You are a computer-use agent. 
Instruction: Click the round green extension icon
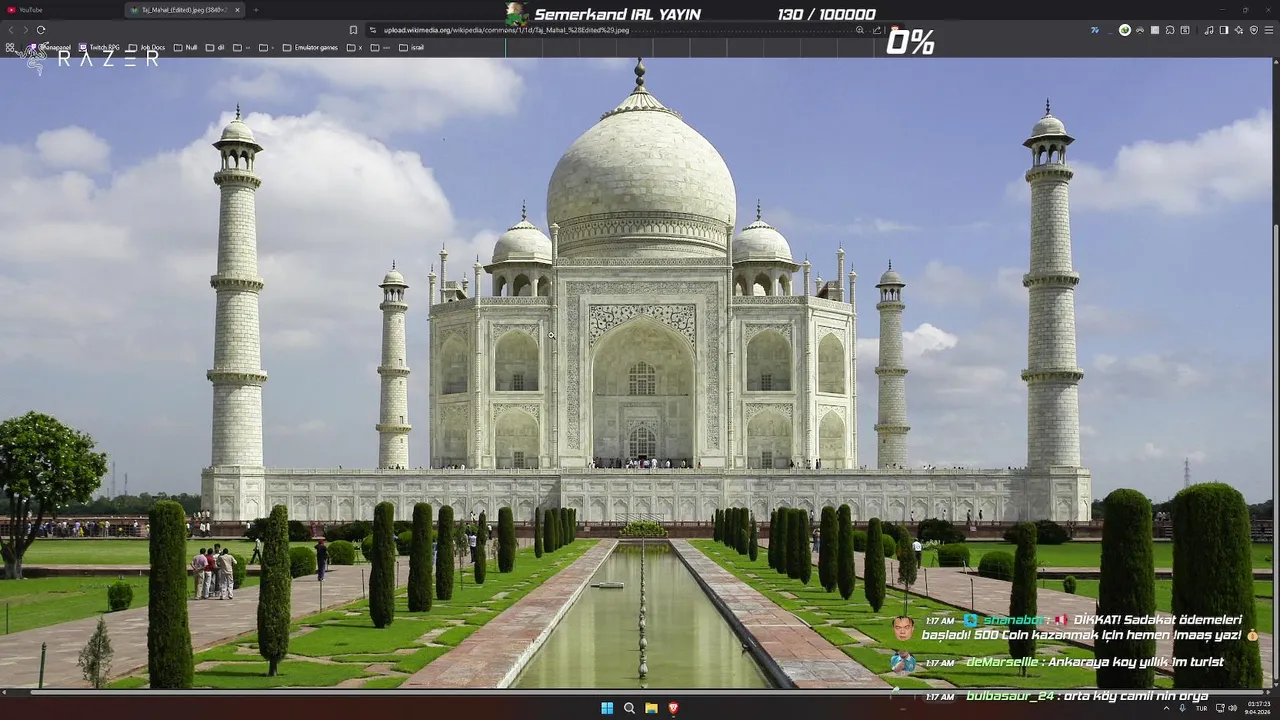coord(1125,30)
